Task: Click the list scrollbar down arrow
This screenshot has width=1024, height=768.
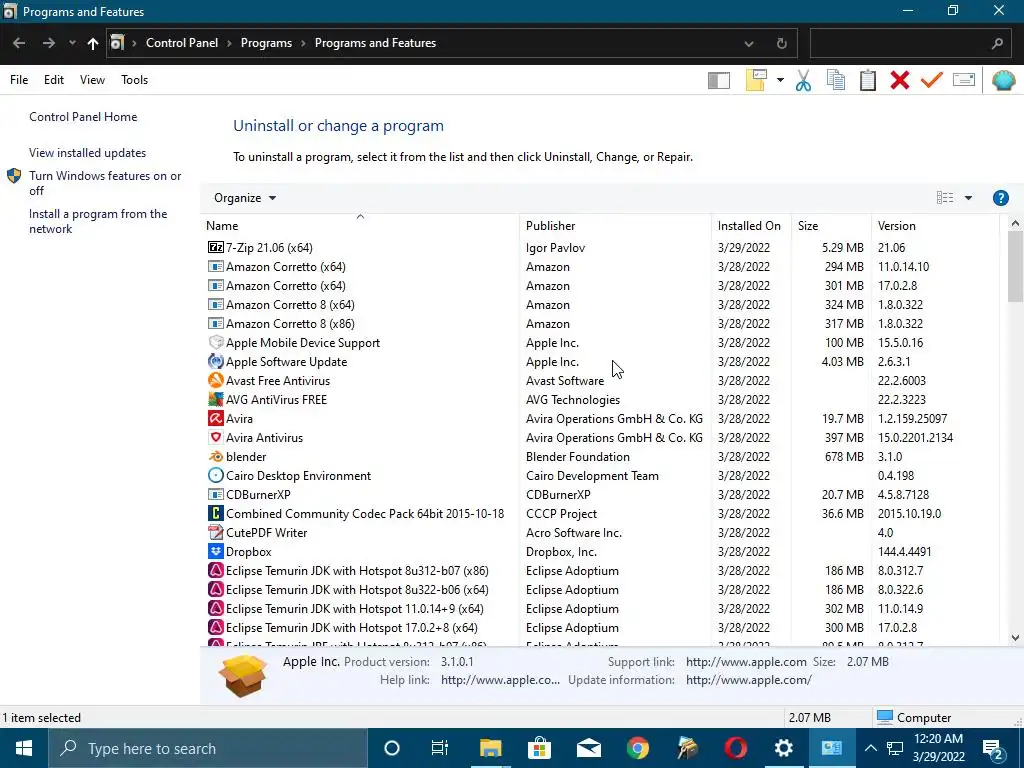Action: coord(1015,638)
